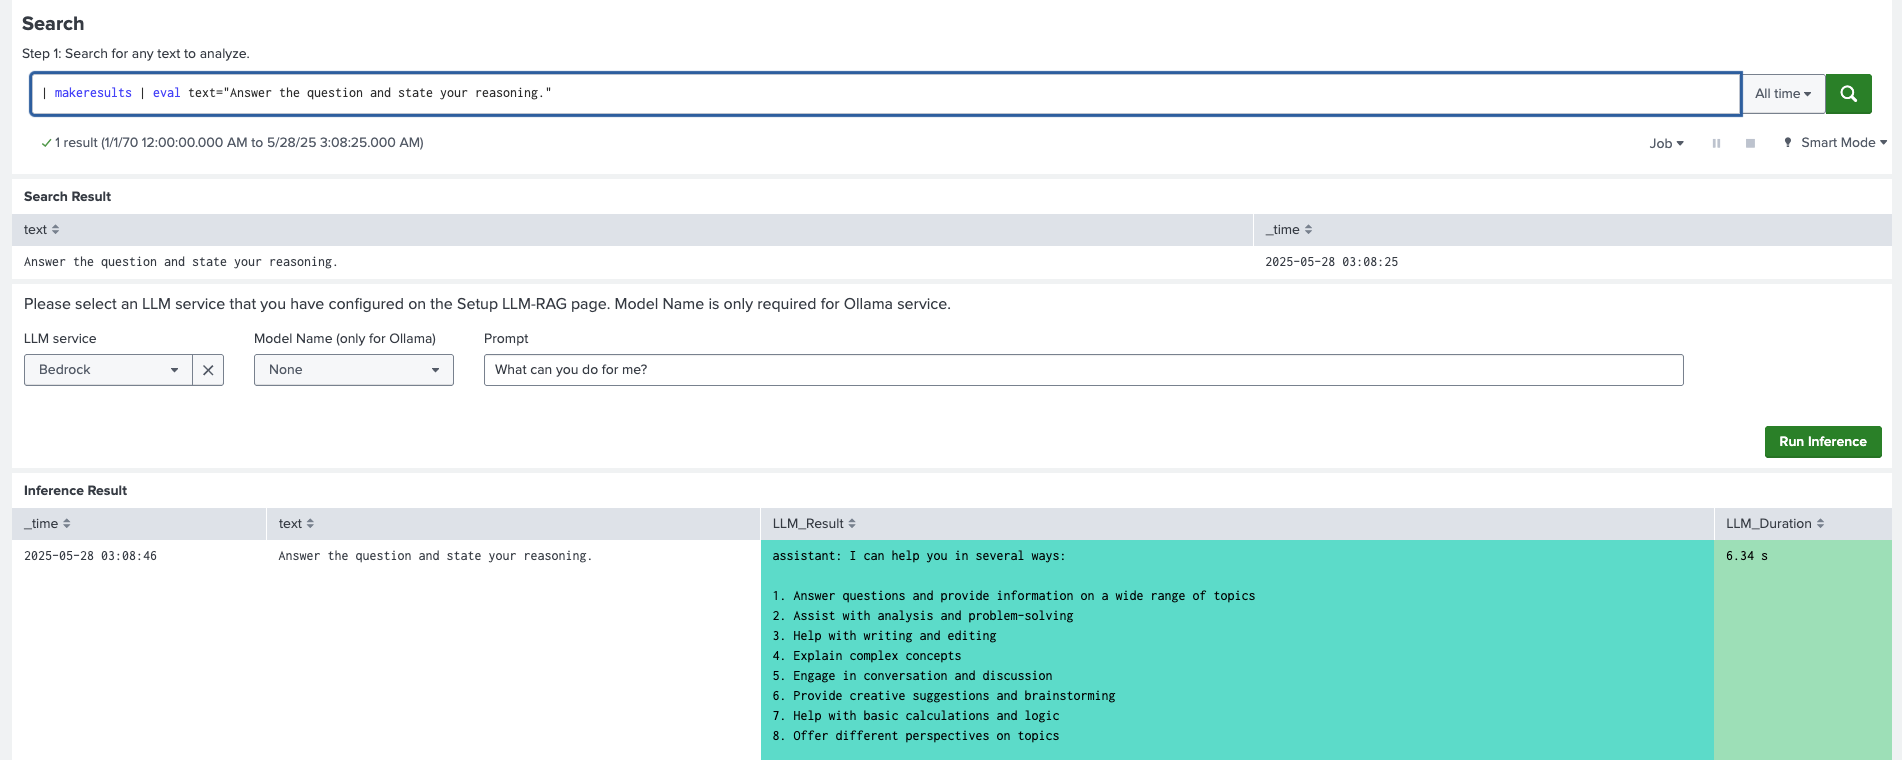This screenshot has height=760, width=1902.
Task: Click the 'Explain complex concepts' result line
Action: (867, 656)
